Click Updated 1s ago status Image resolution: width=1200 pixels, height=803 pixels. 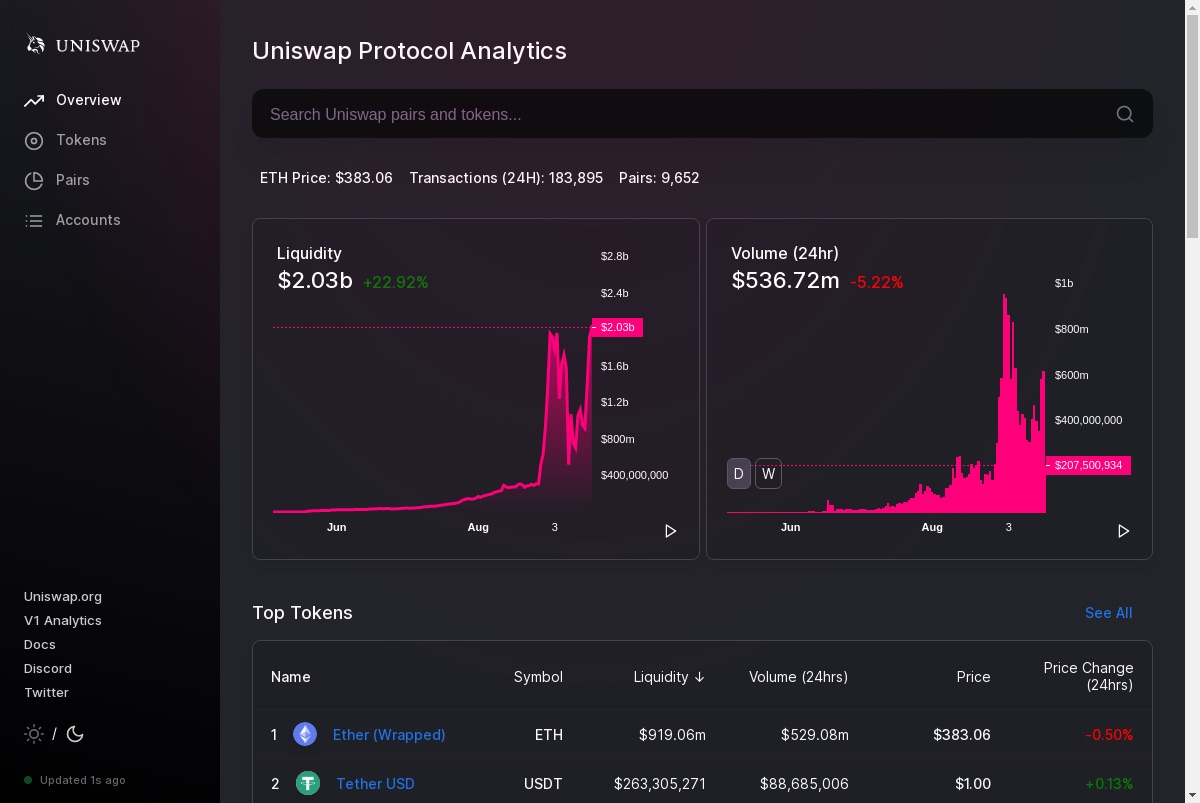75,780
